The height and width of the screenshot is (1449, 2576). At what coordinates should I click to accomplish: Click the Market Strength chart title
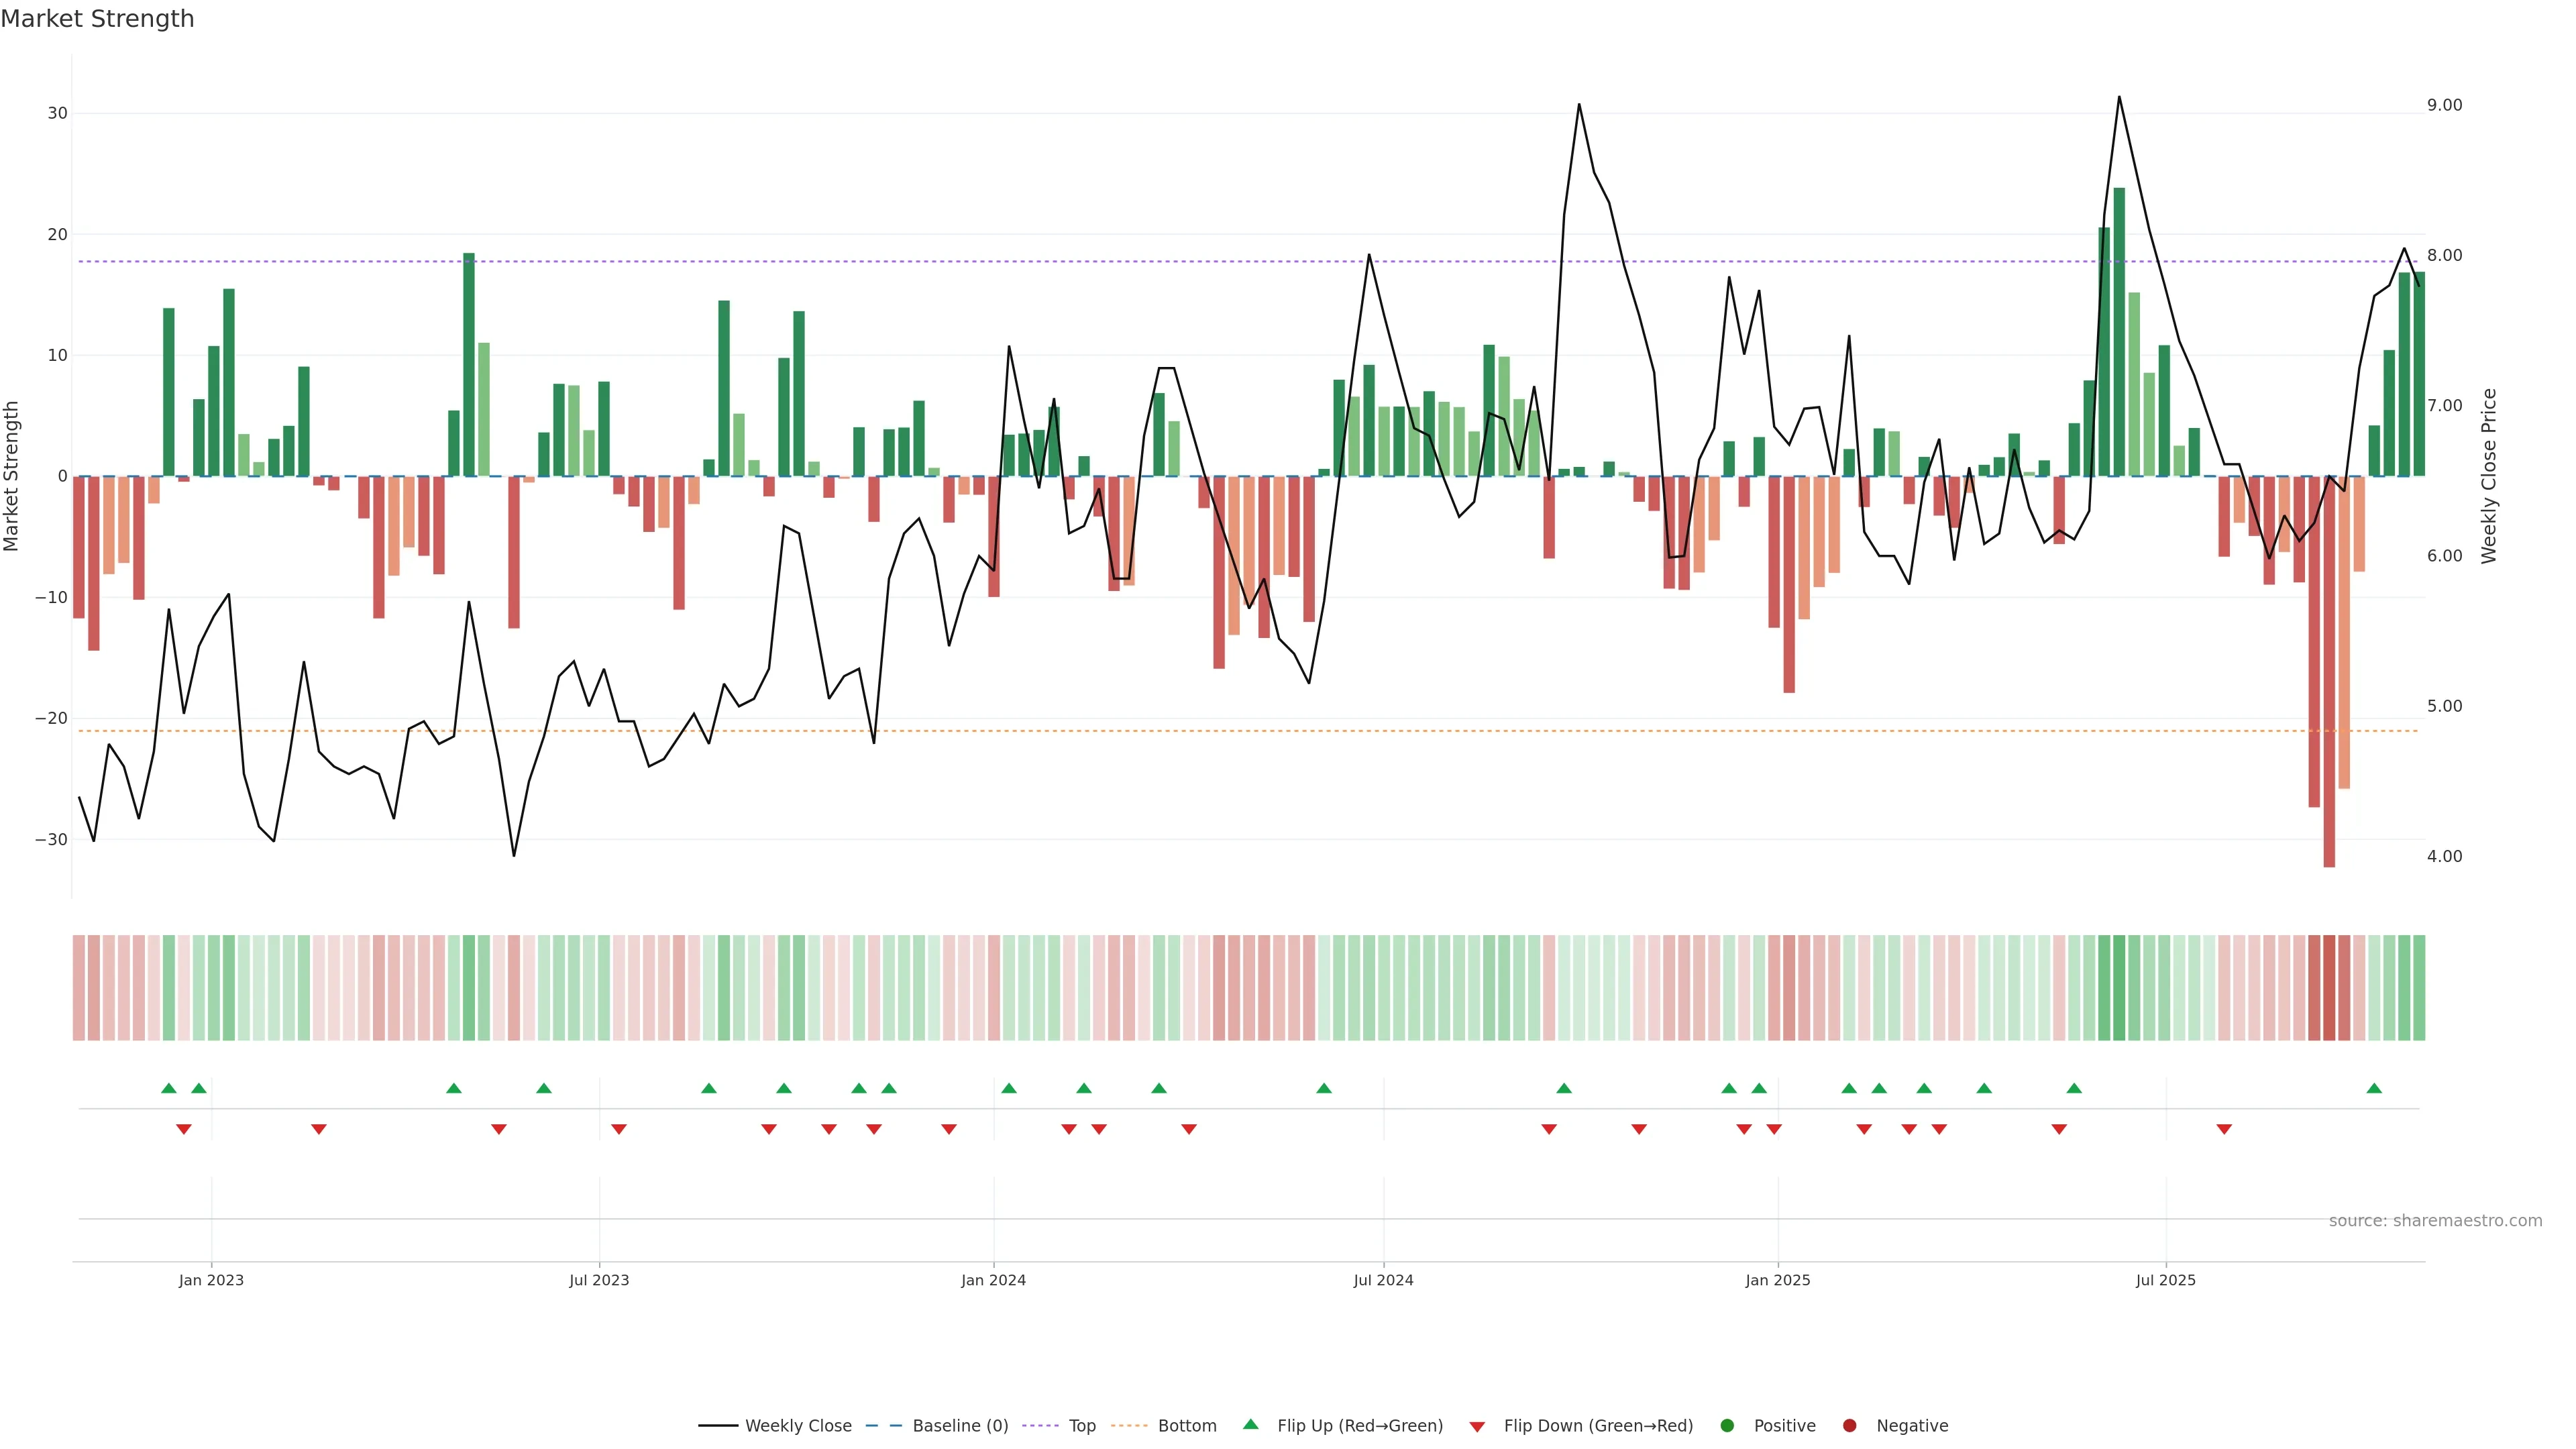pyautogui.click(x=98, y=19)
